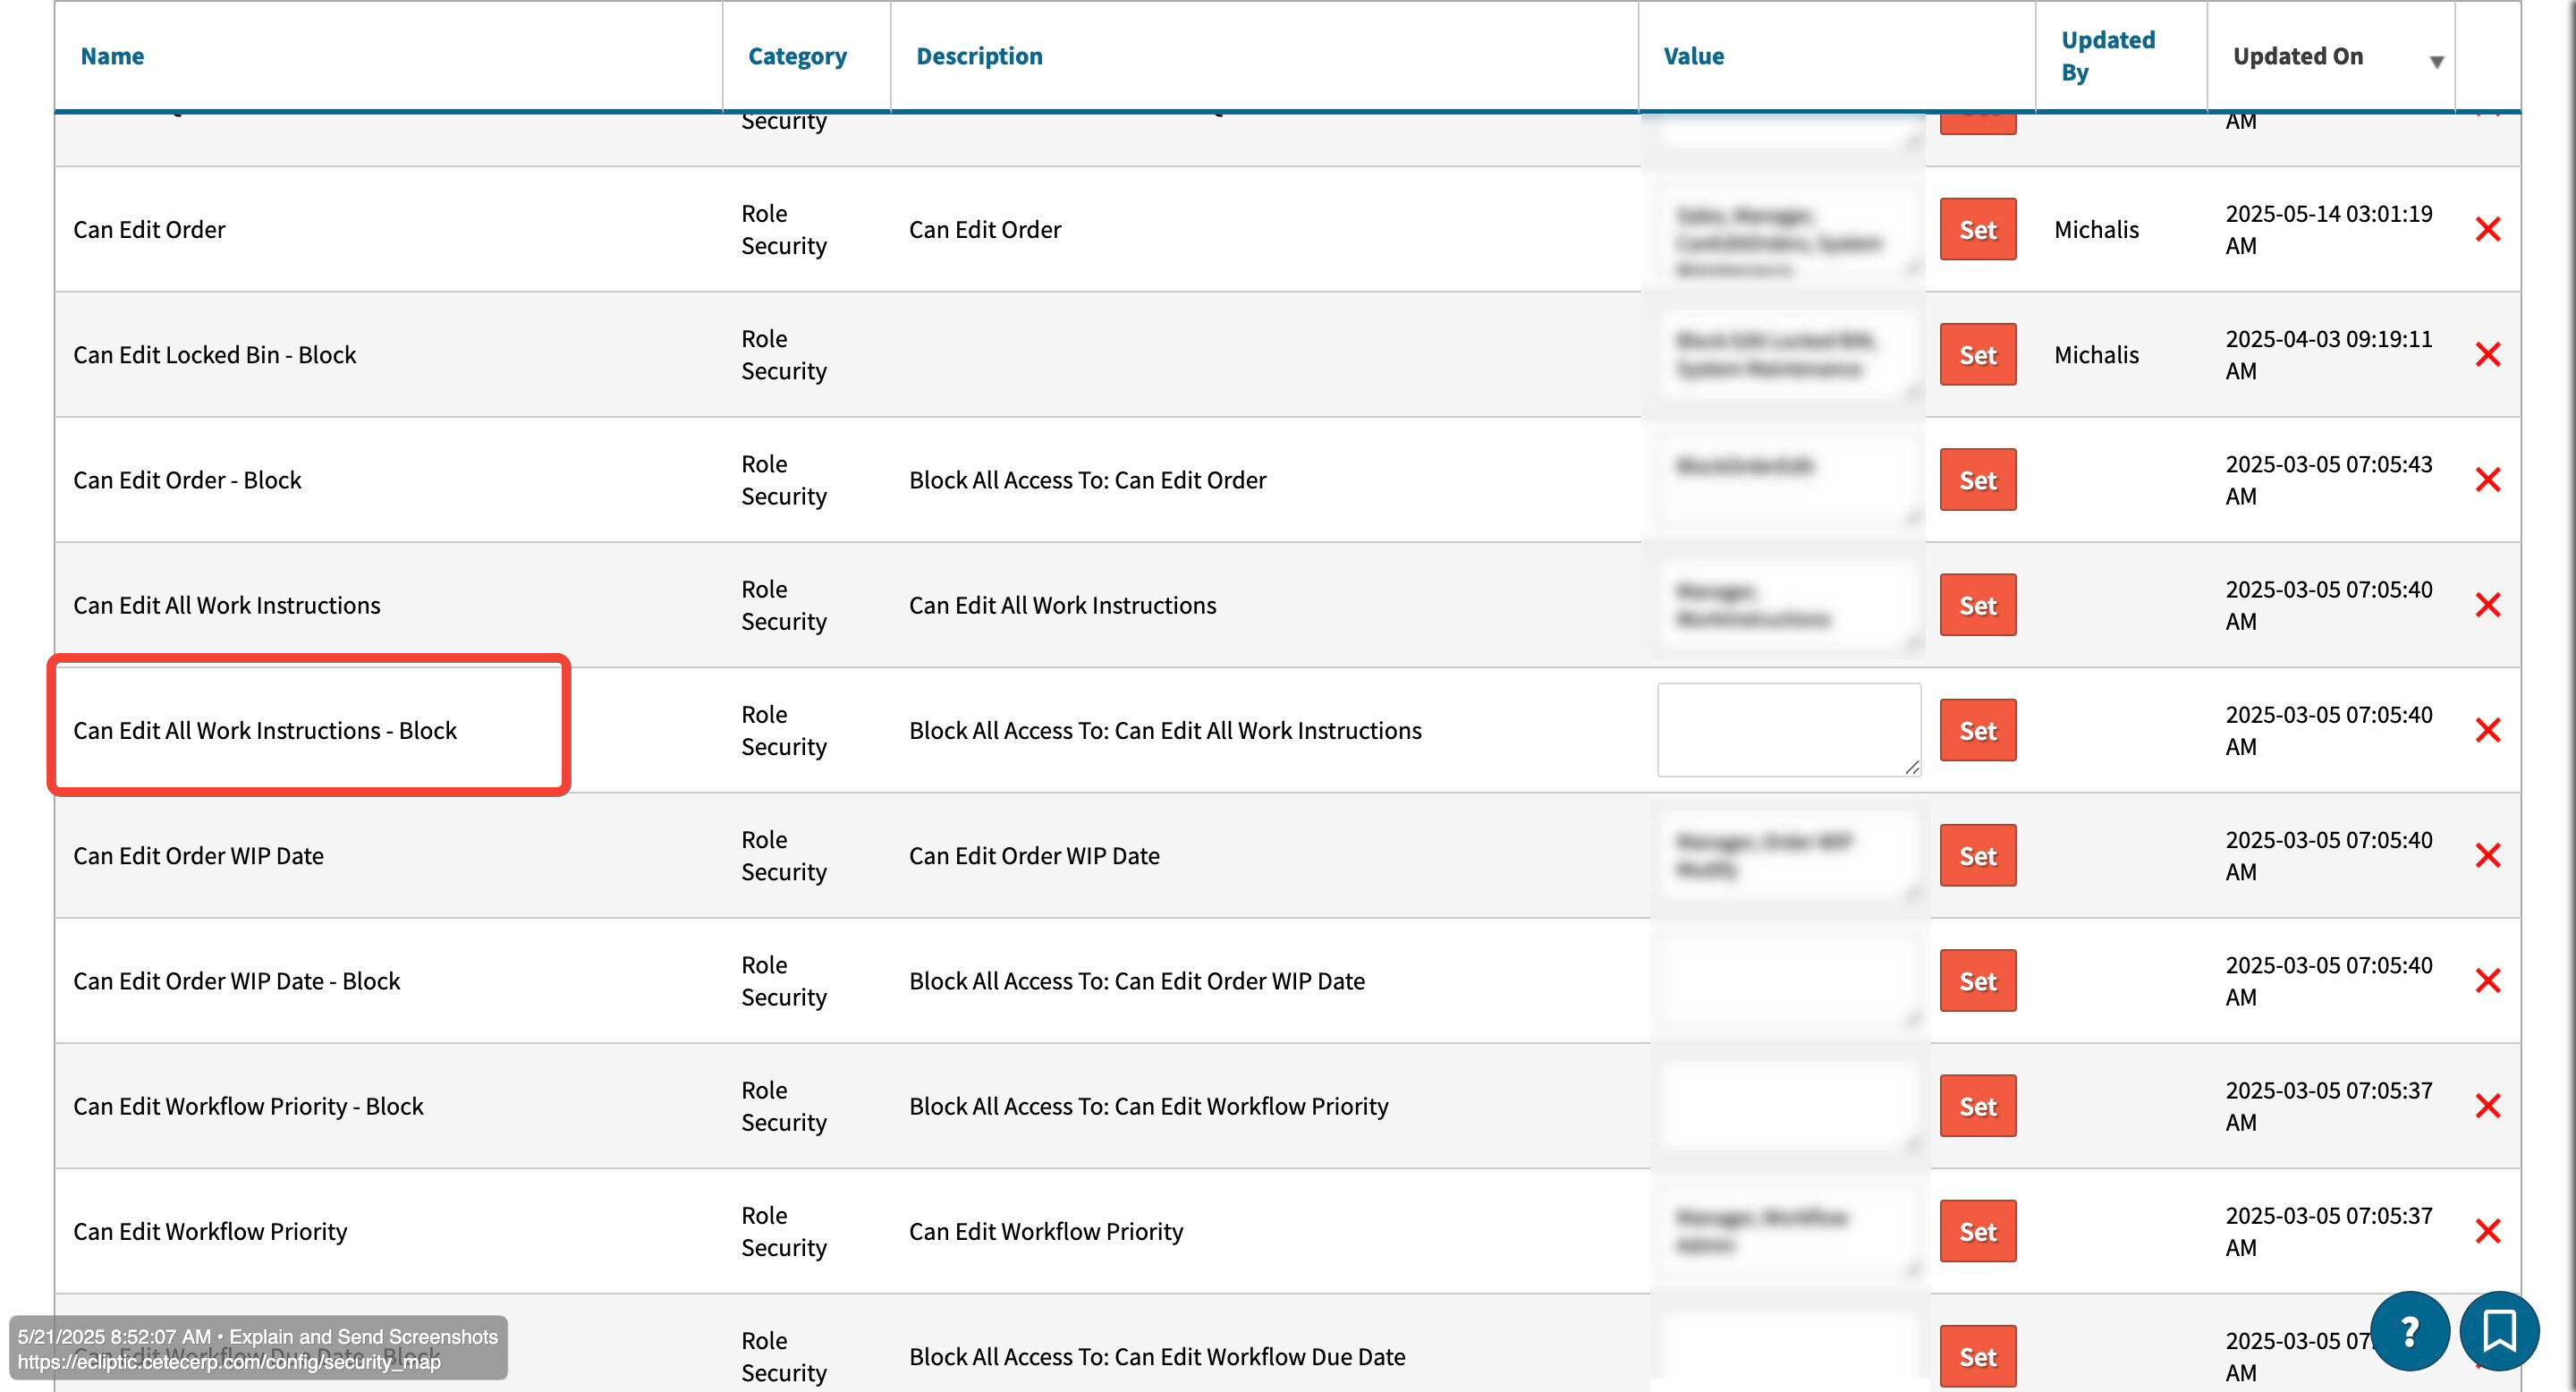Sort table by Description column header
2576x1392 pixels.
click(978, 56)
